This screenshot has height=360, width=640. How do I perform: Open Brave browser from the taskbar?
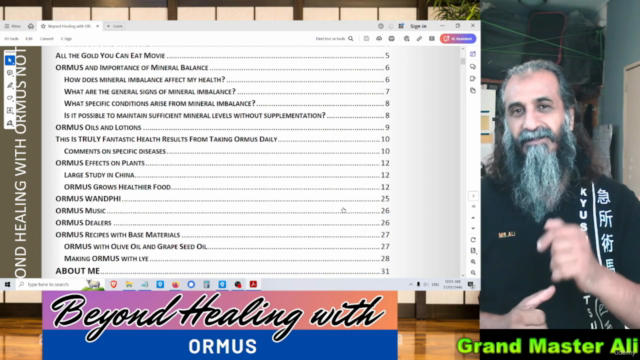[x=113, y=284]
